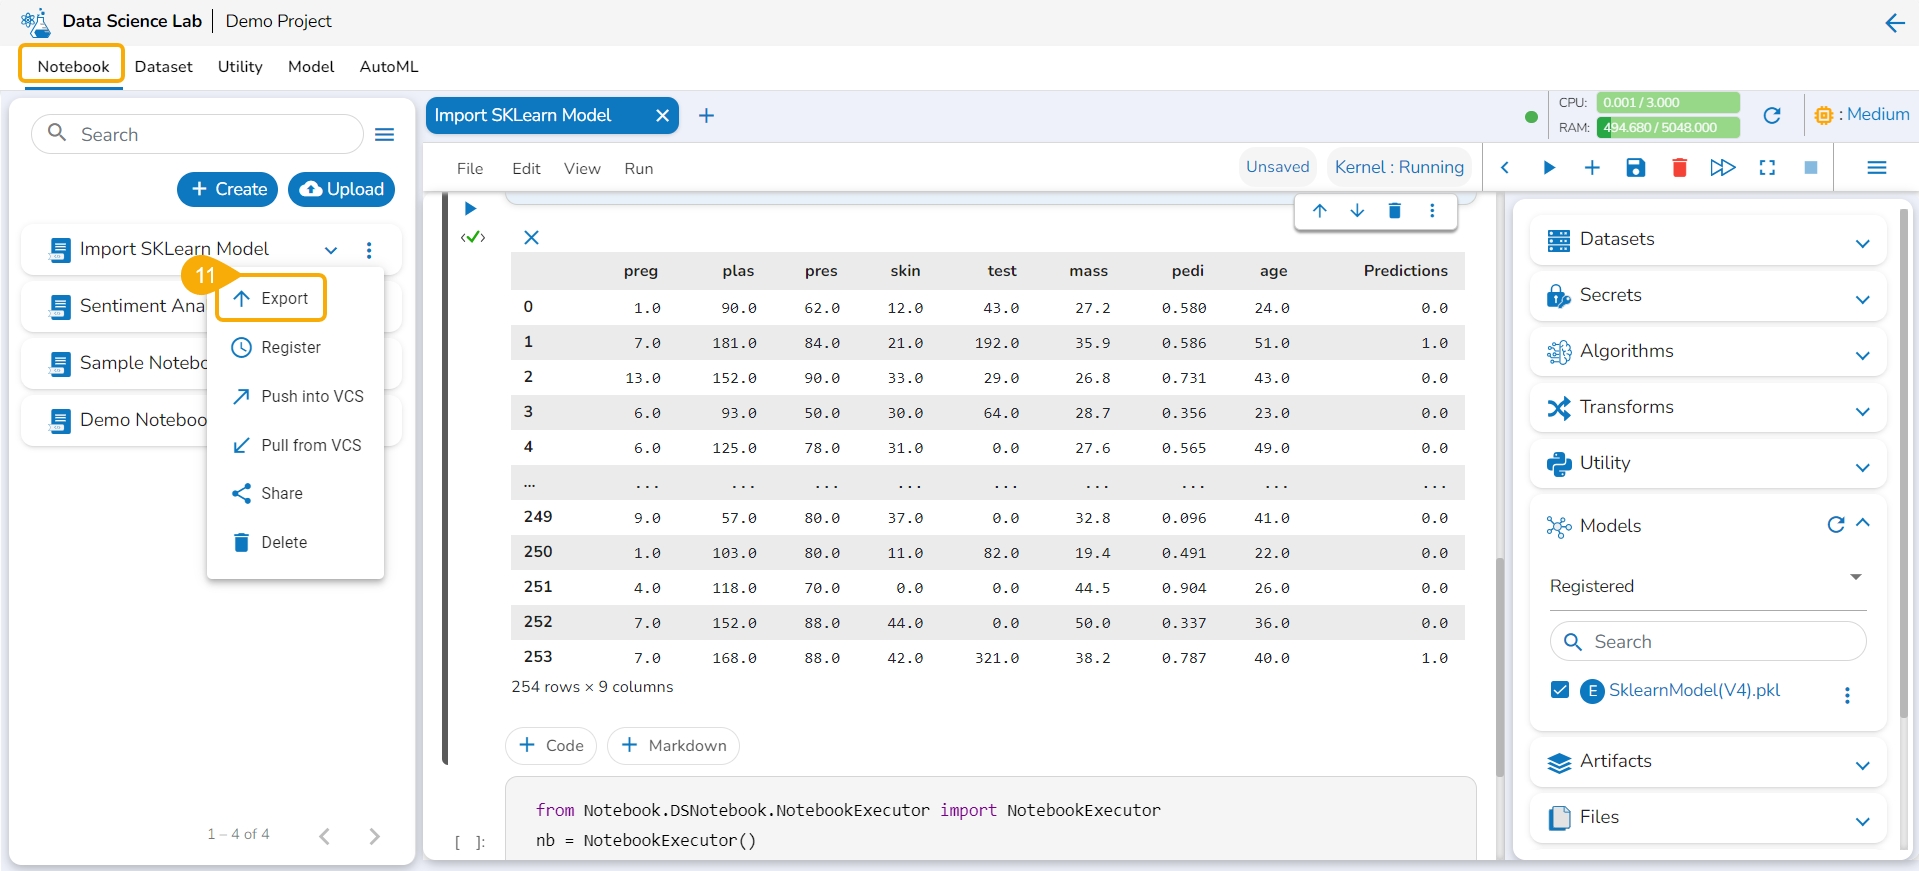1919x871 pixels.
Task: Click the red delete cell trash icon
Action: tap(1679, 168)
